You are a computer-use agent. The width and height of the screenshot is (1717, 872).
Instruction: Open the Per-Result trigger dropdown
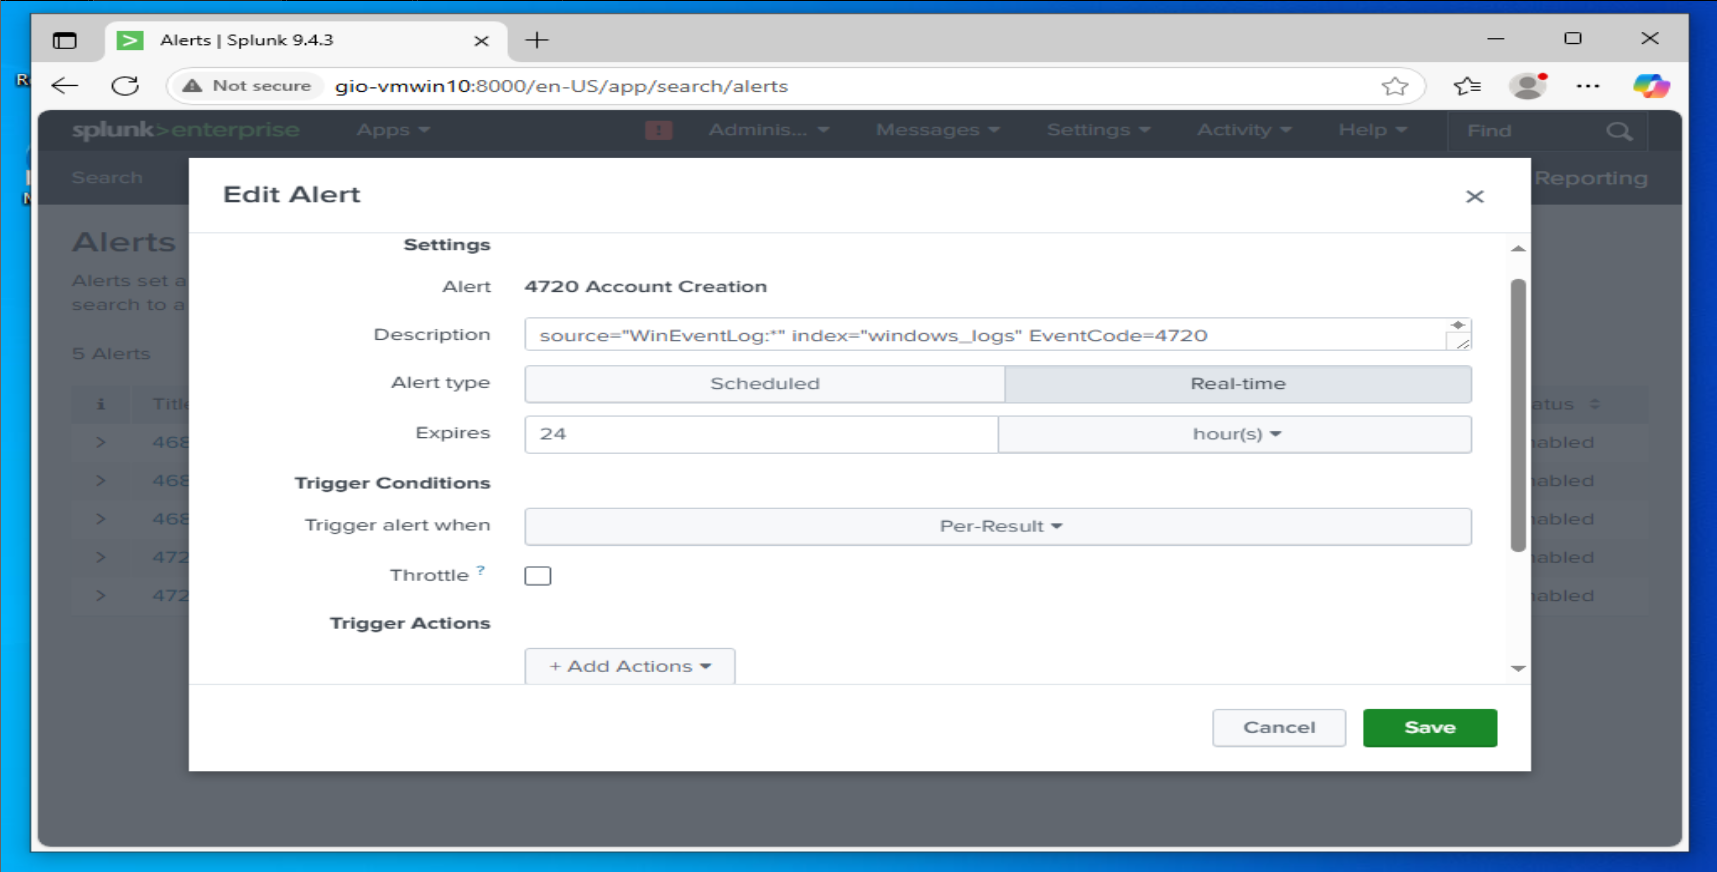pos(998,526)
